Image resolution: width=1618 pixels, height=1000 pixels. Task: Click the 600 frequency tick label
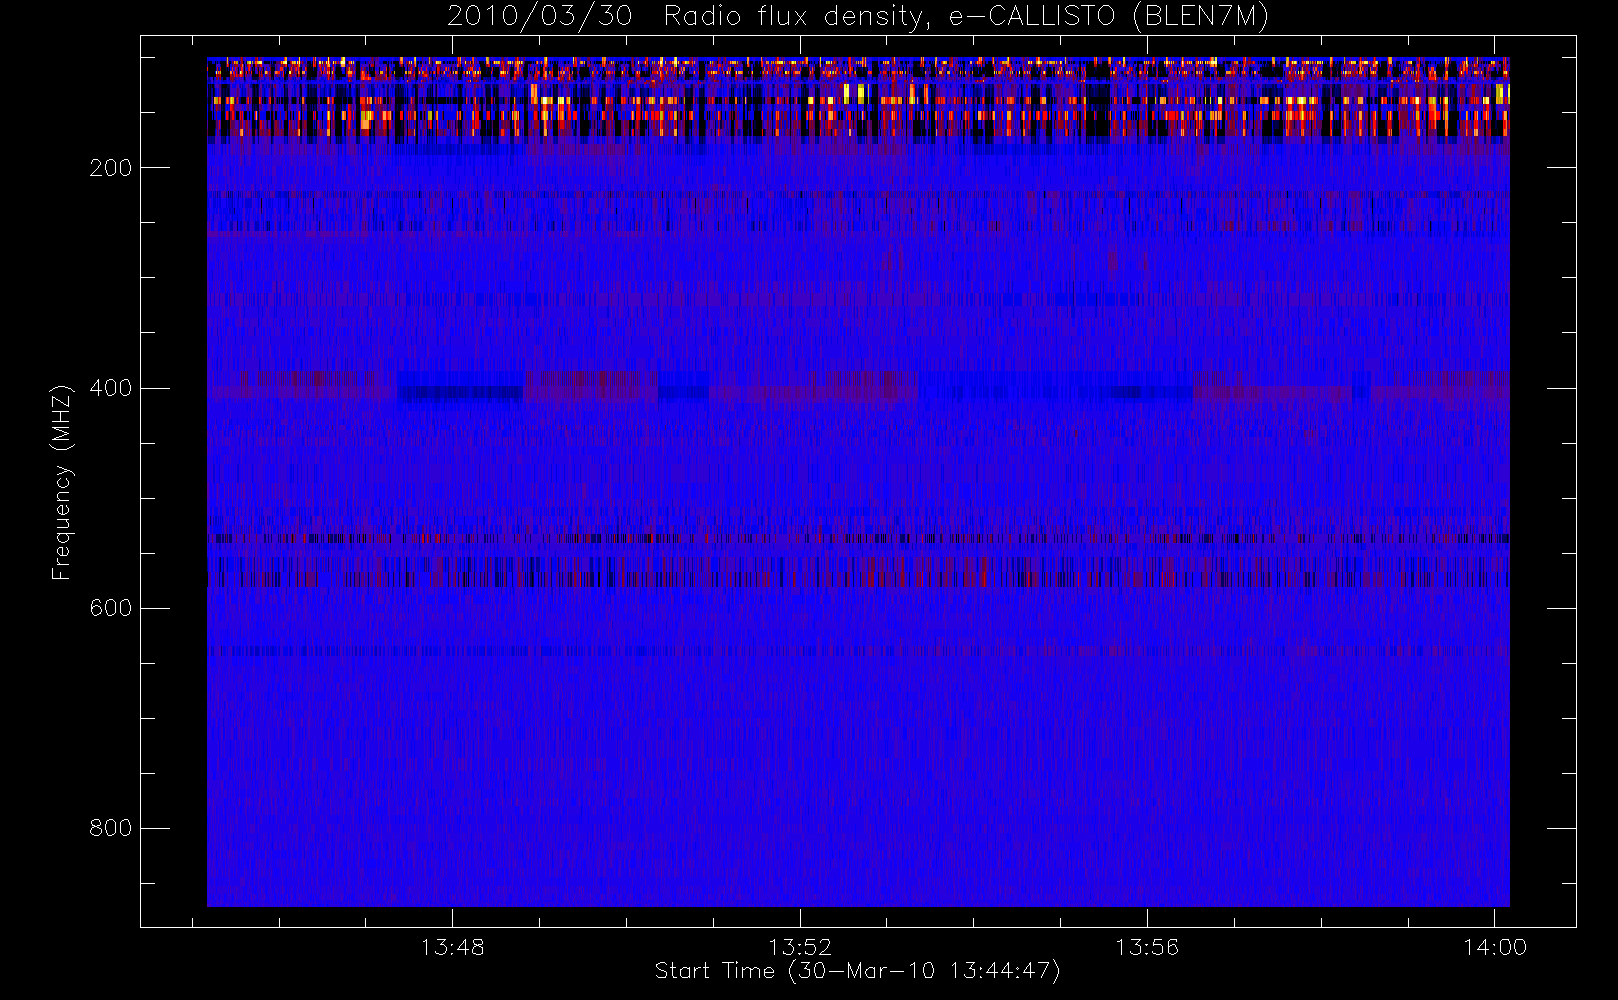110,608
